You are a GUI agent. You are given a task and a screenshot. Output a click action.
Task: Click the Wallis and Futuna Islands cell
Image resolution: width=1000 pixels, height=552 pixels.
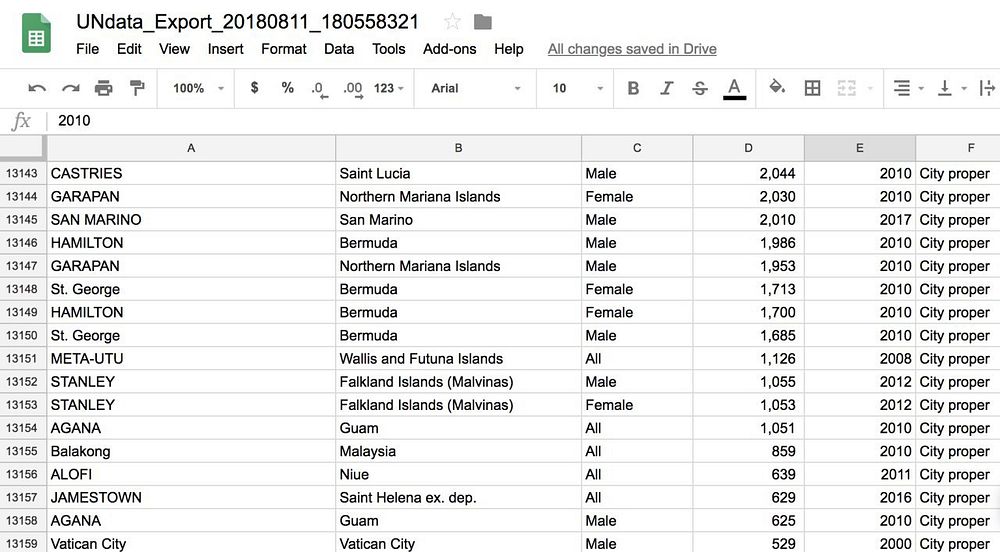tap(458, 358)
